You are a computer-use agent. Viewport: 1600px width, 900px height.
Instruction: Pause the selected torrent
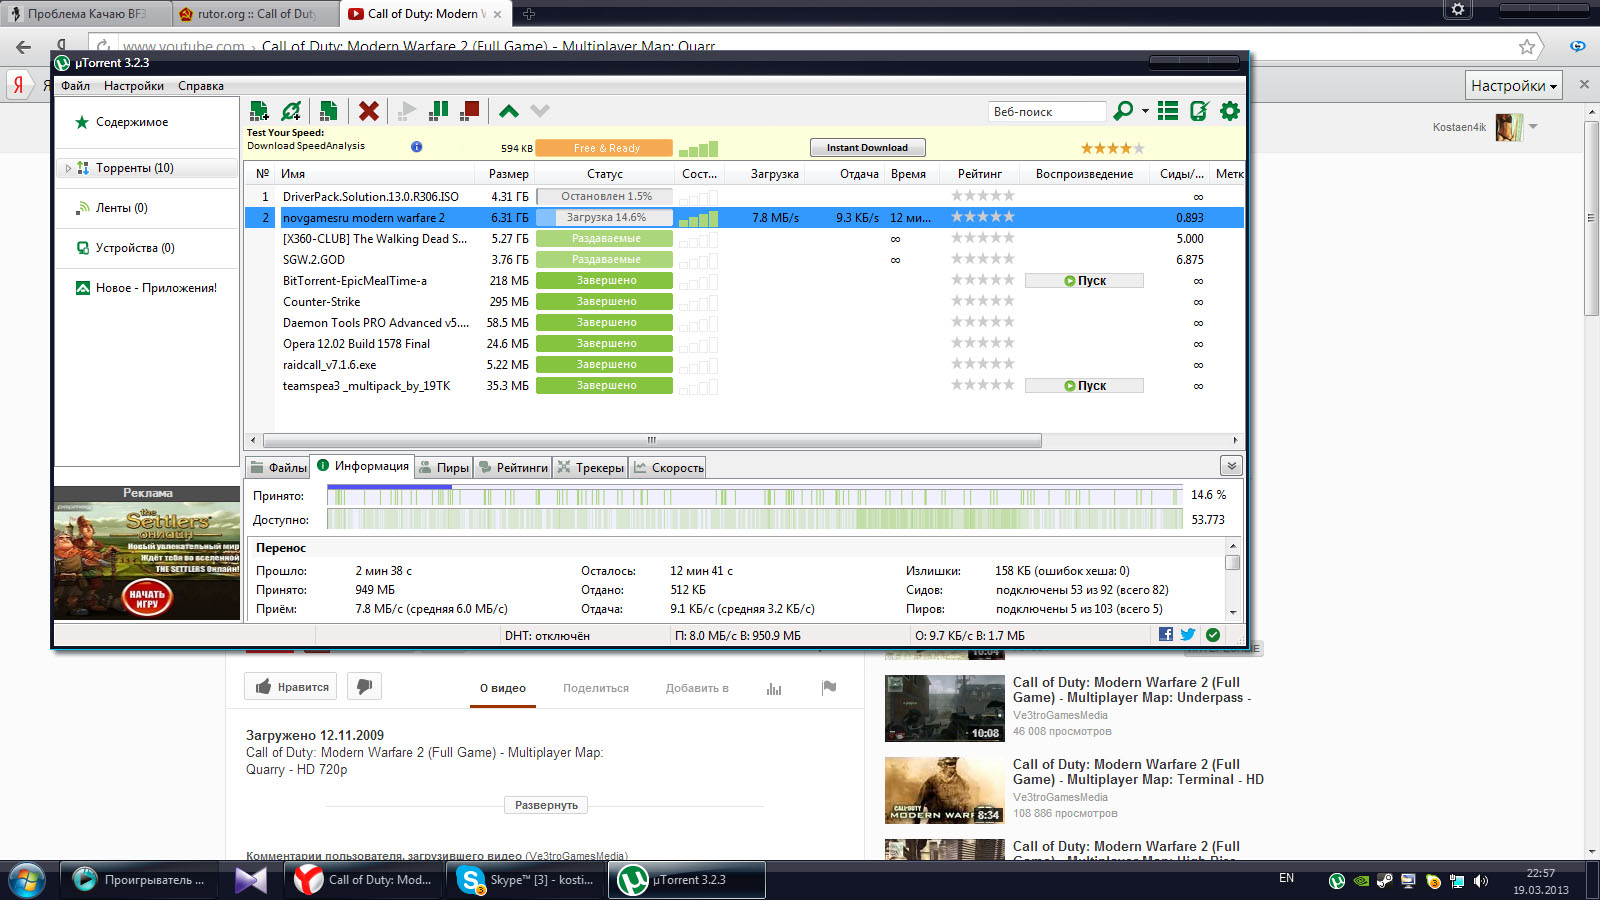438,111
